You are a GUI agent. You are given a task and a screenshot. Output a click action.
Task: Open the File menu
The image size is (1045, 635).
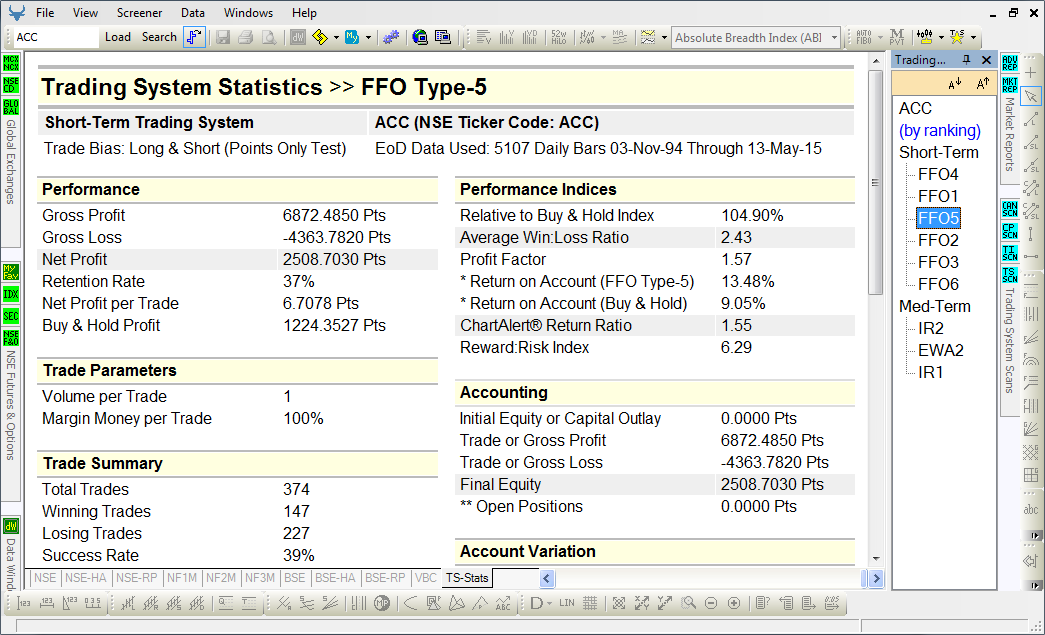45,13
